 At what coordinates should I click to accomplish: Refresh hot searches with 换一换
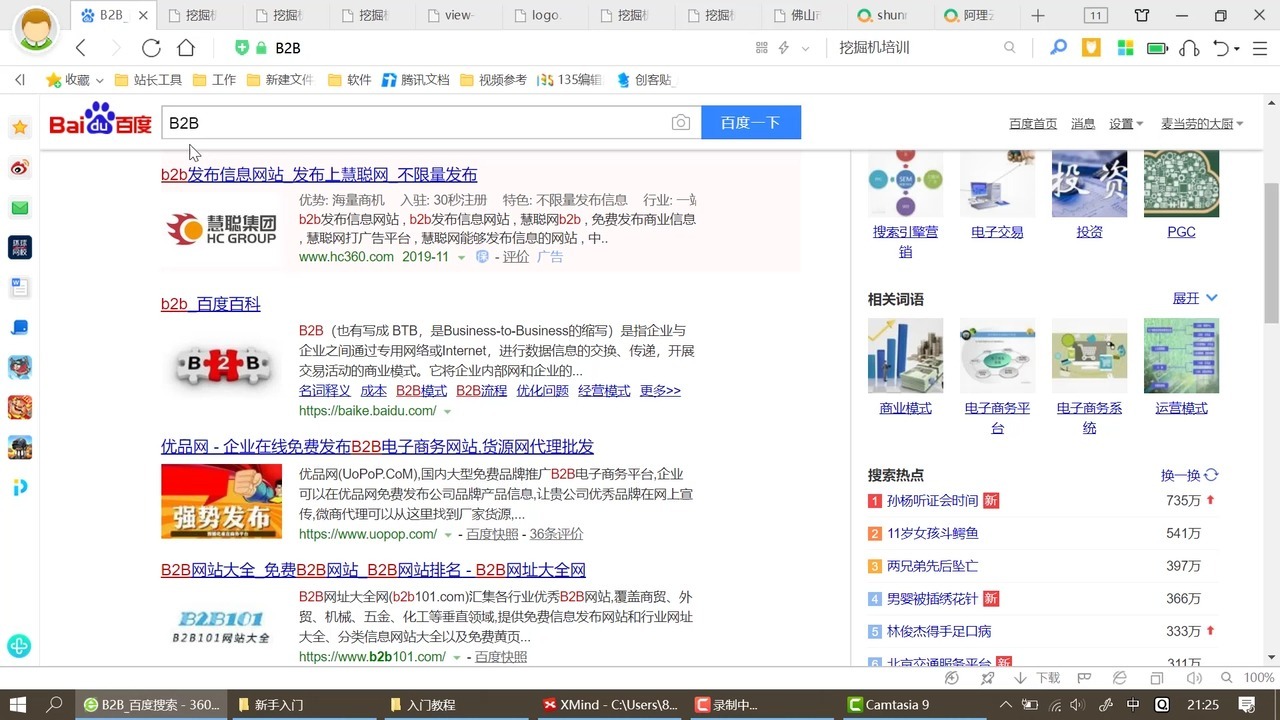[1189, 475]
